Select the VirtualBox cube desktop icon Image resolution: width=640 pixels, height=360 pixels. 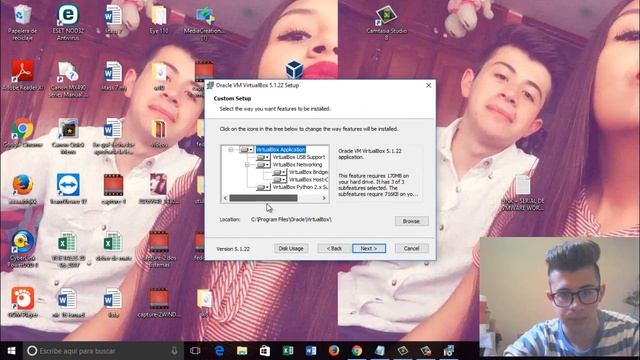pos(294,69)
